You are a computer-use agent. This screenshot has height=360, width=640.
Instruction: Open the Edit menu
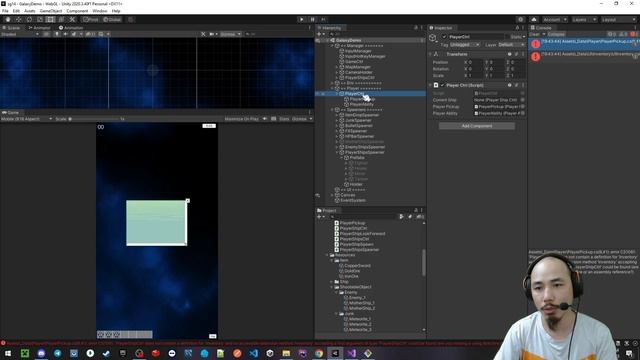[x=16, y=11]
